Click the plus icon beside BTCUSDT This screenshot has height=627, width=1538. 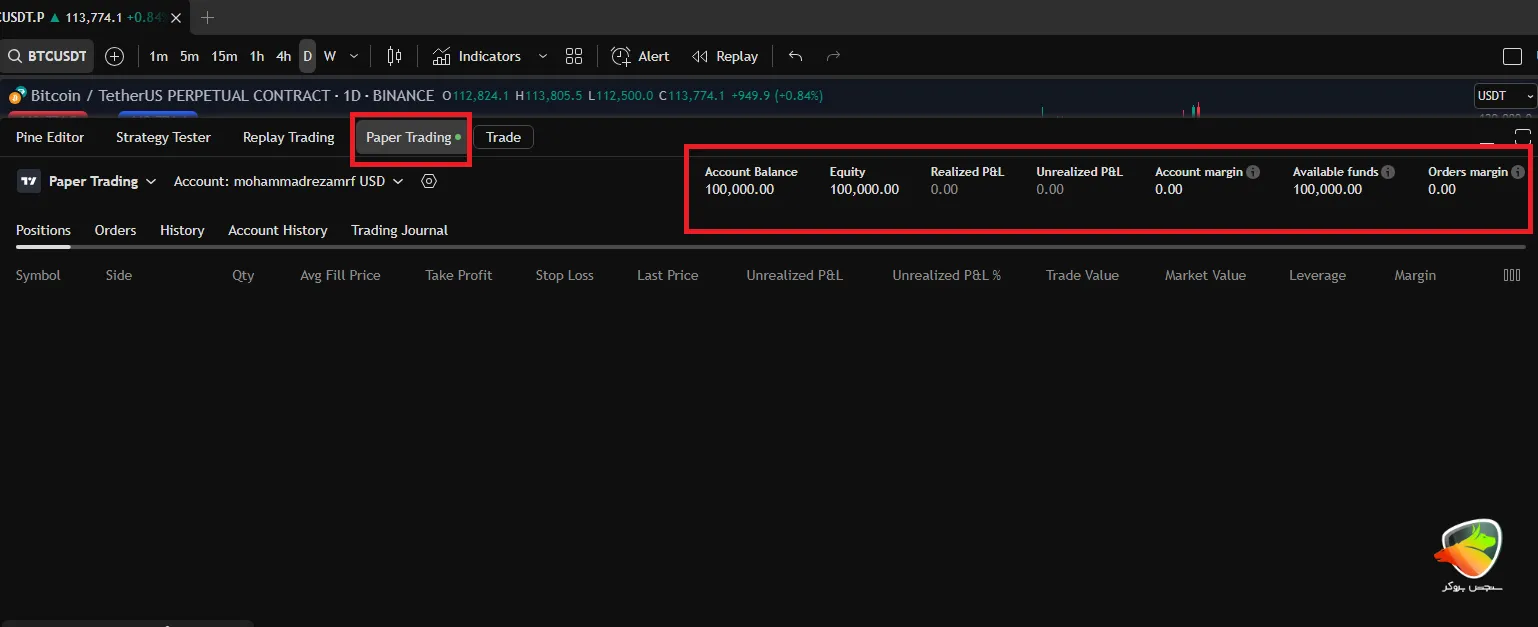coord(115,56)
